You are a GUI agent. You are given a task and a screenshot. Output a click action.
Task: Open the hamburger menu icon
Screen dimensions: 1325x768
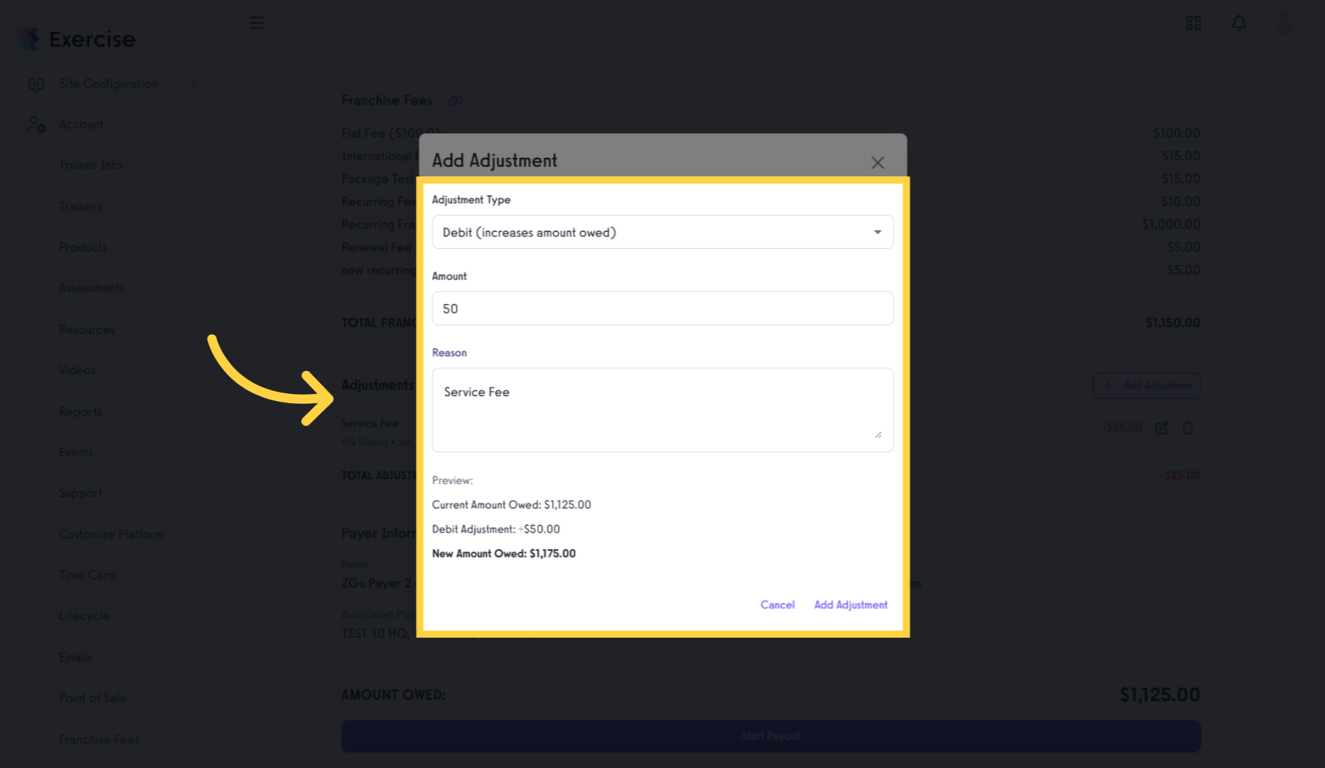tap(257, 22)
